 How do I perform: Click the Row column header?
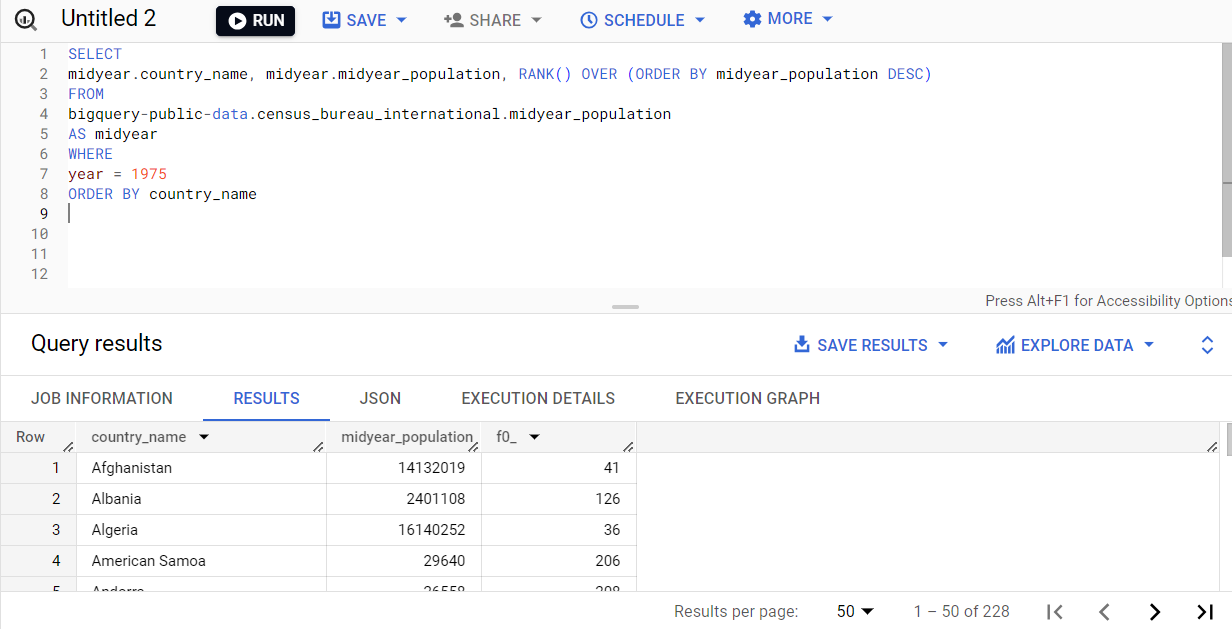31,437
